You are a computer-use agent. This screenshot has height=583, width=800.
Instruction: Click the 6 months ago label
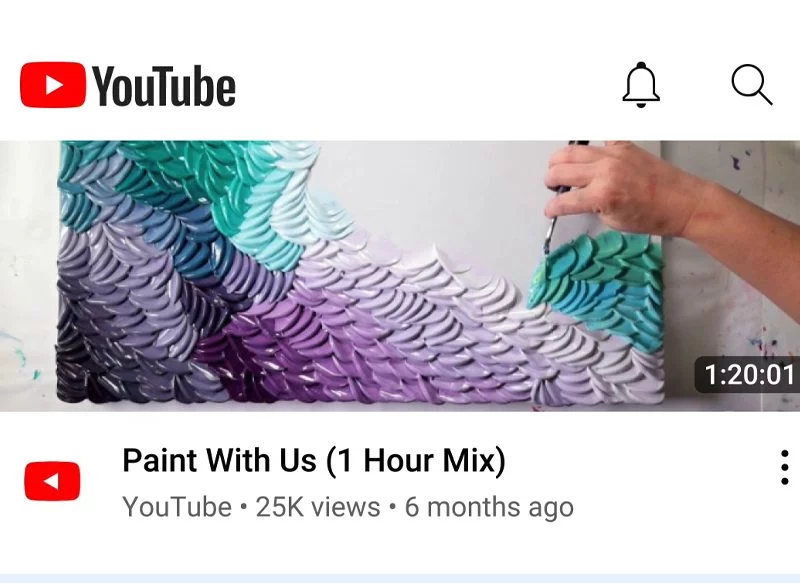pyautogui.click(x=489, y=508)
